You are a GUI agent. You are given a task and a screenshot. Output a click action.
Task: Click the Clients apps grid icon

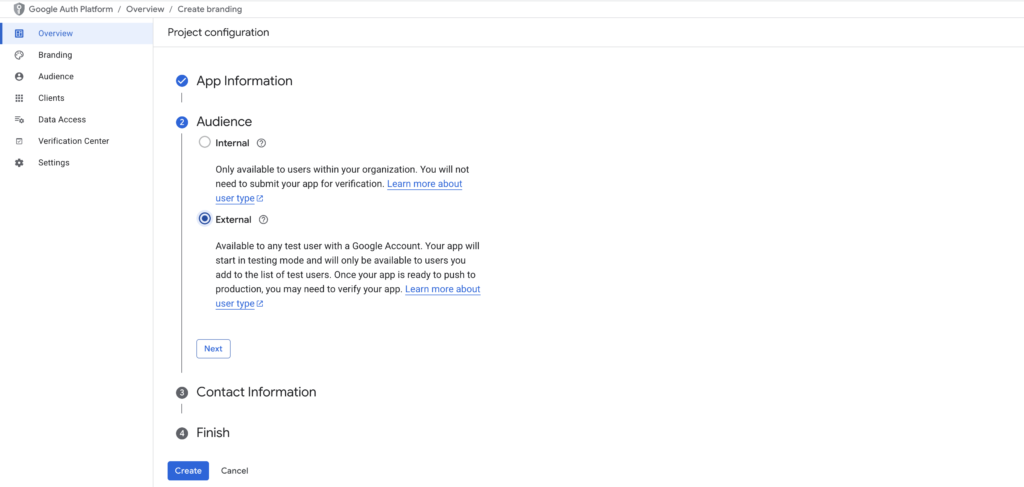pyautogui.click(x=19, y=98)
